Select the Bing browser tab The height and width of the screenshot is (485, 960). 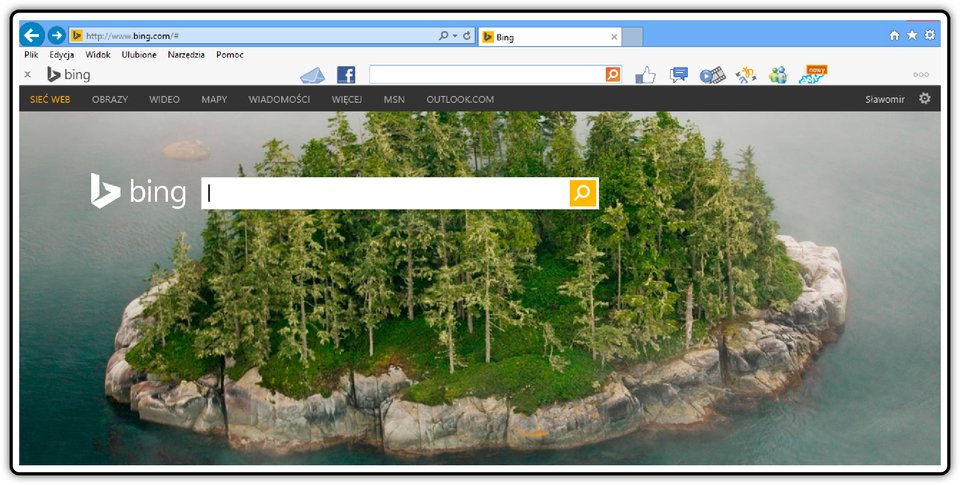point(550,37)
